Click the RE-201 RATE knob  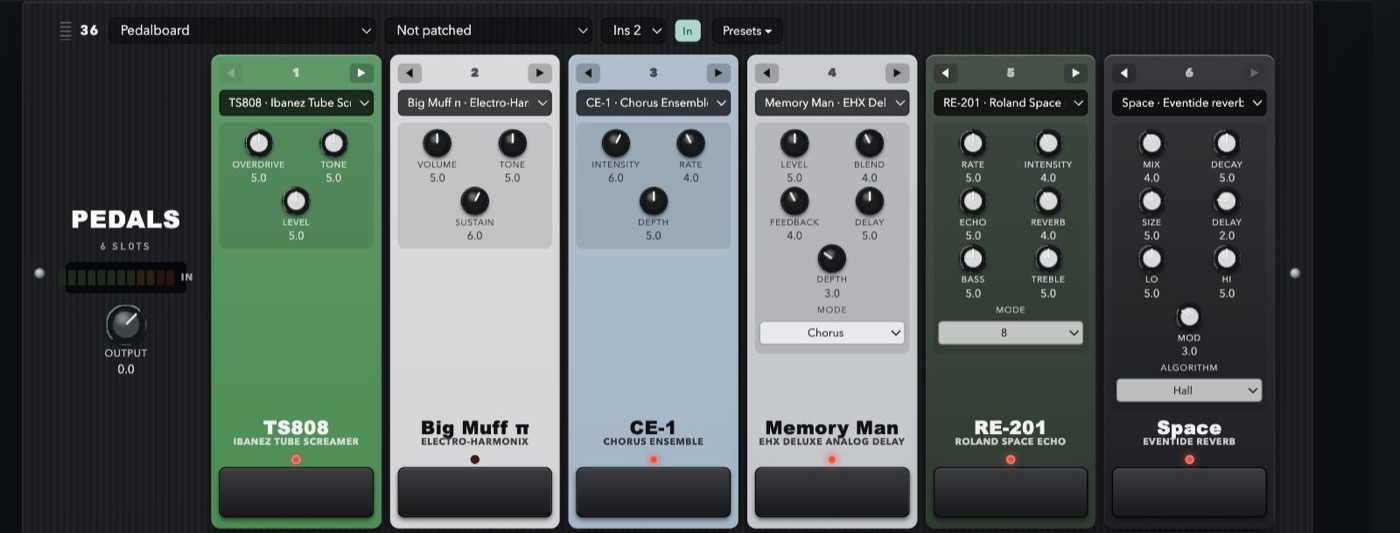(973, 143)
